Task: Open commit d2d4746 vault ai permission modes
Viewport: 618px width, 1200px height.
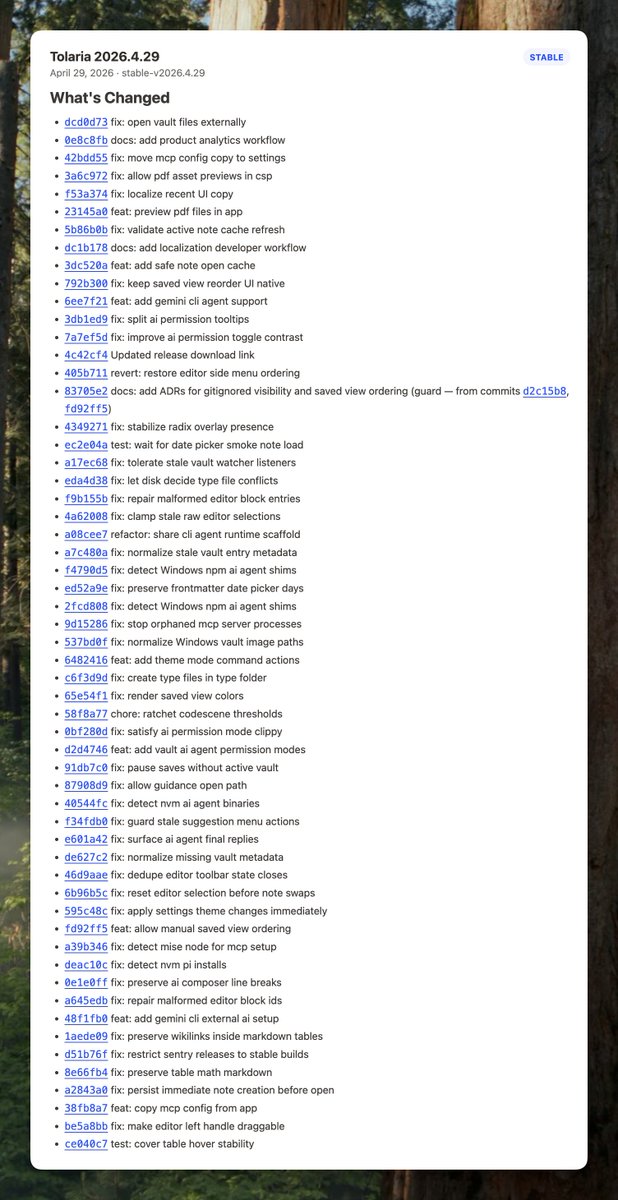Action: [x=86, y=750]
